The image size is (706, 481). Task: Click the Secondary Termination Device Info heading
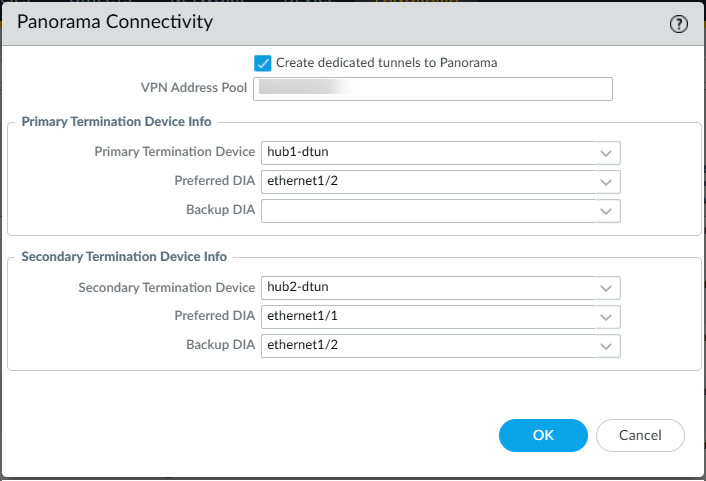pos(124,257)
